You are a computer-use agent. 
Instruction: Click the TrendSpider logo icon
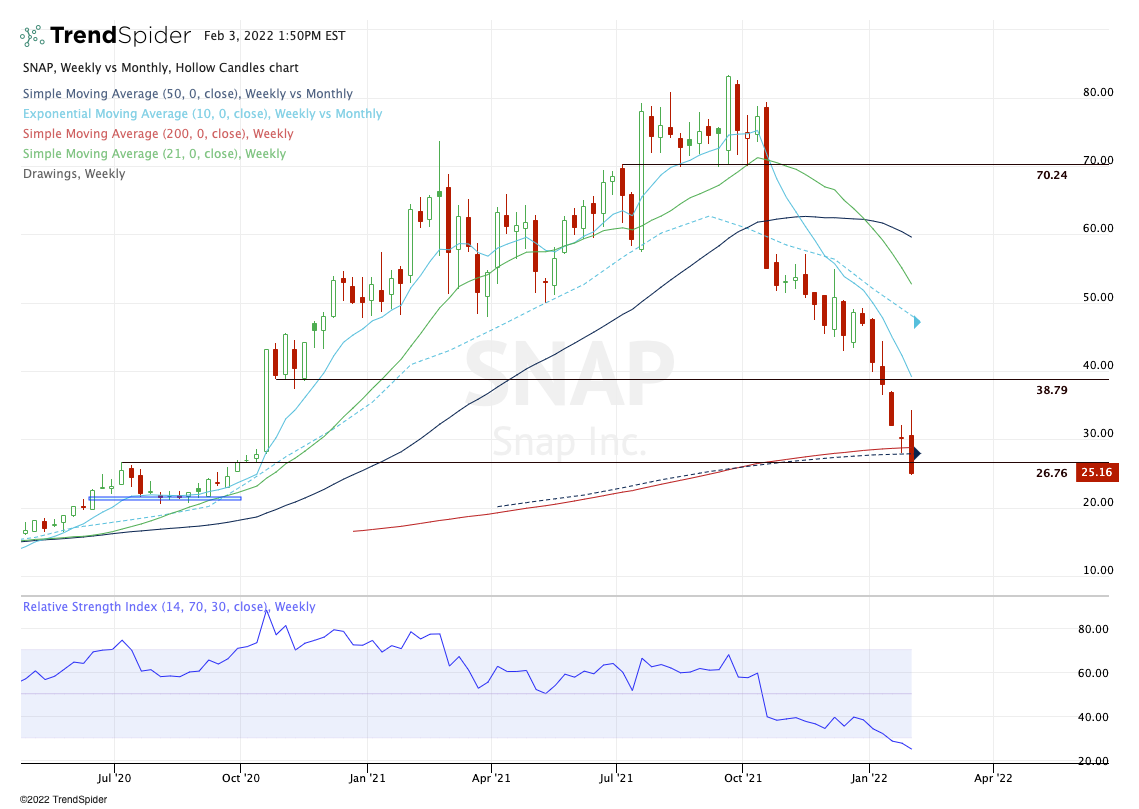[32, 36]
